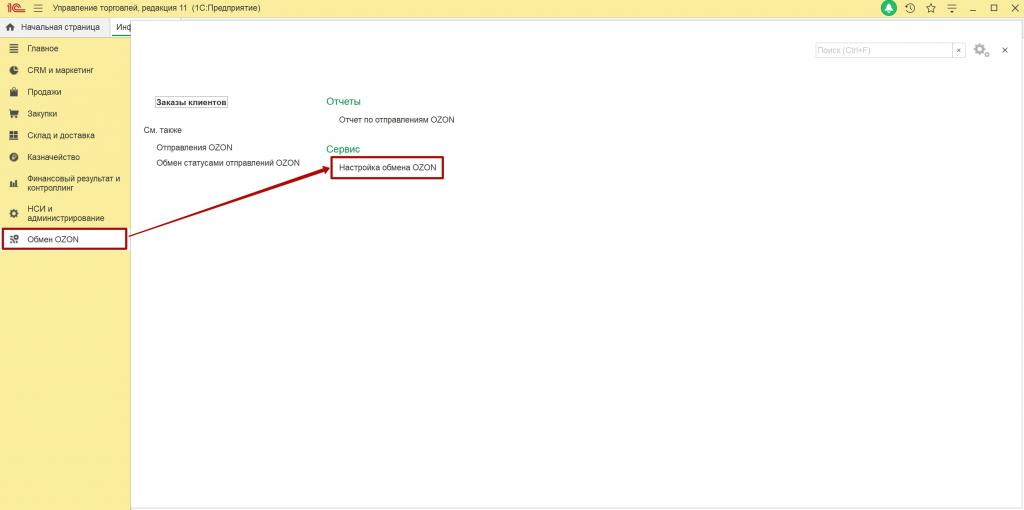Screen dimensions: 1024x510
Task: Click the См. также label
Action: [163, 130]
